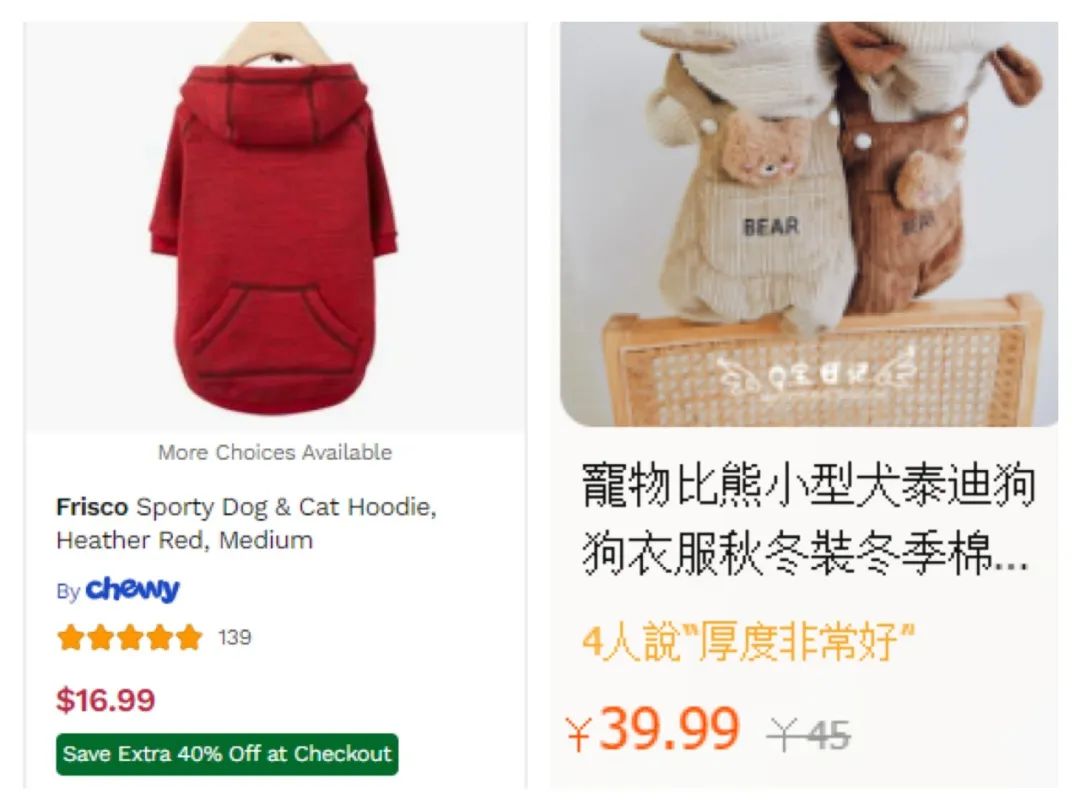
Task: Click the brown corduroy overalls in the photo
Action: tap(902, 207)
